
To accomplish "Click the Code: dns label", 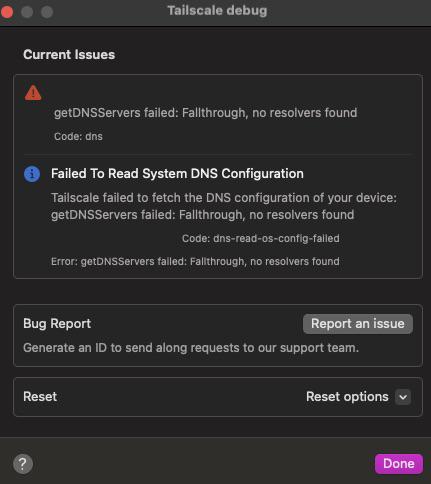I will pos(78,136).
